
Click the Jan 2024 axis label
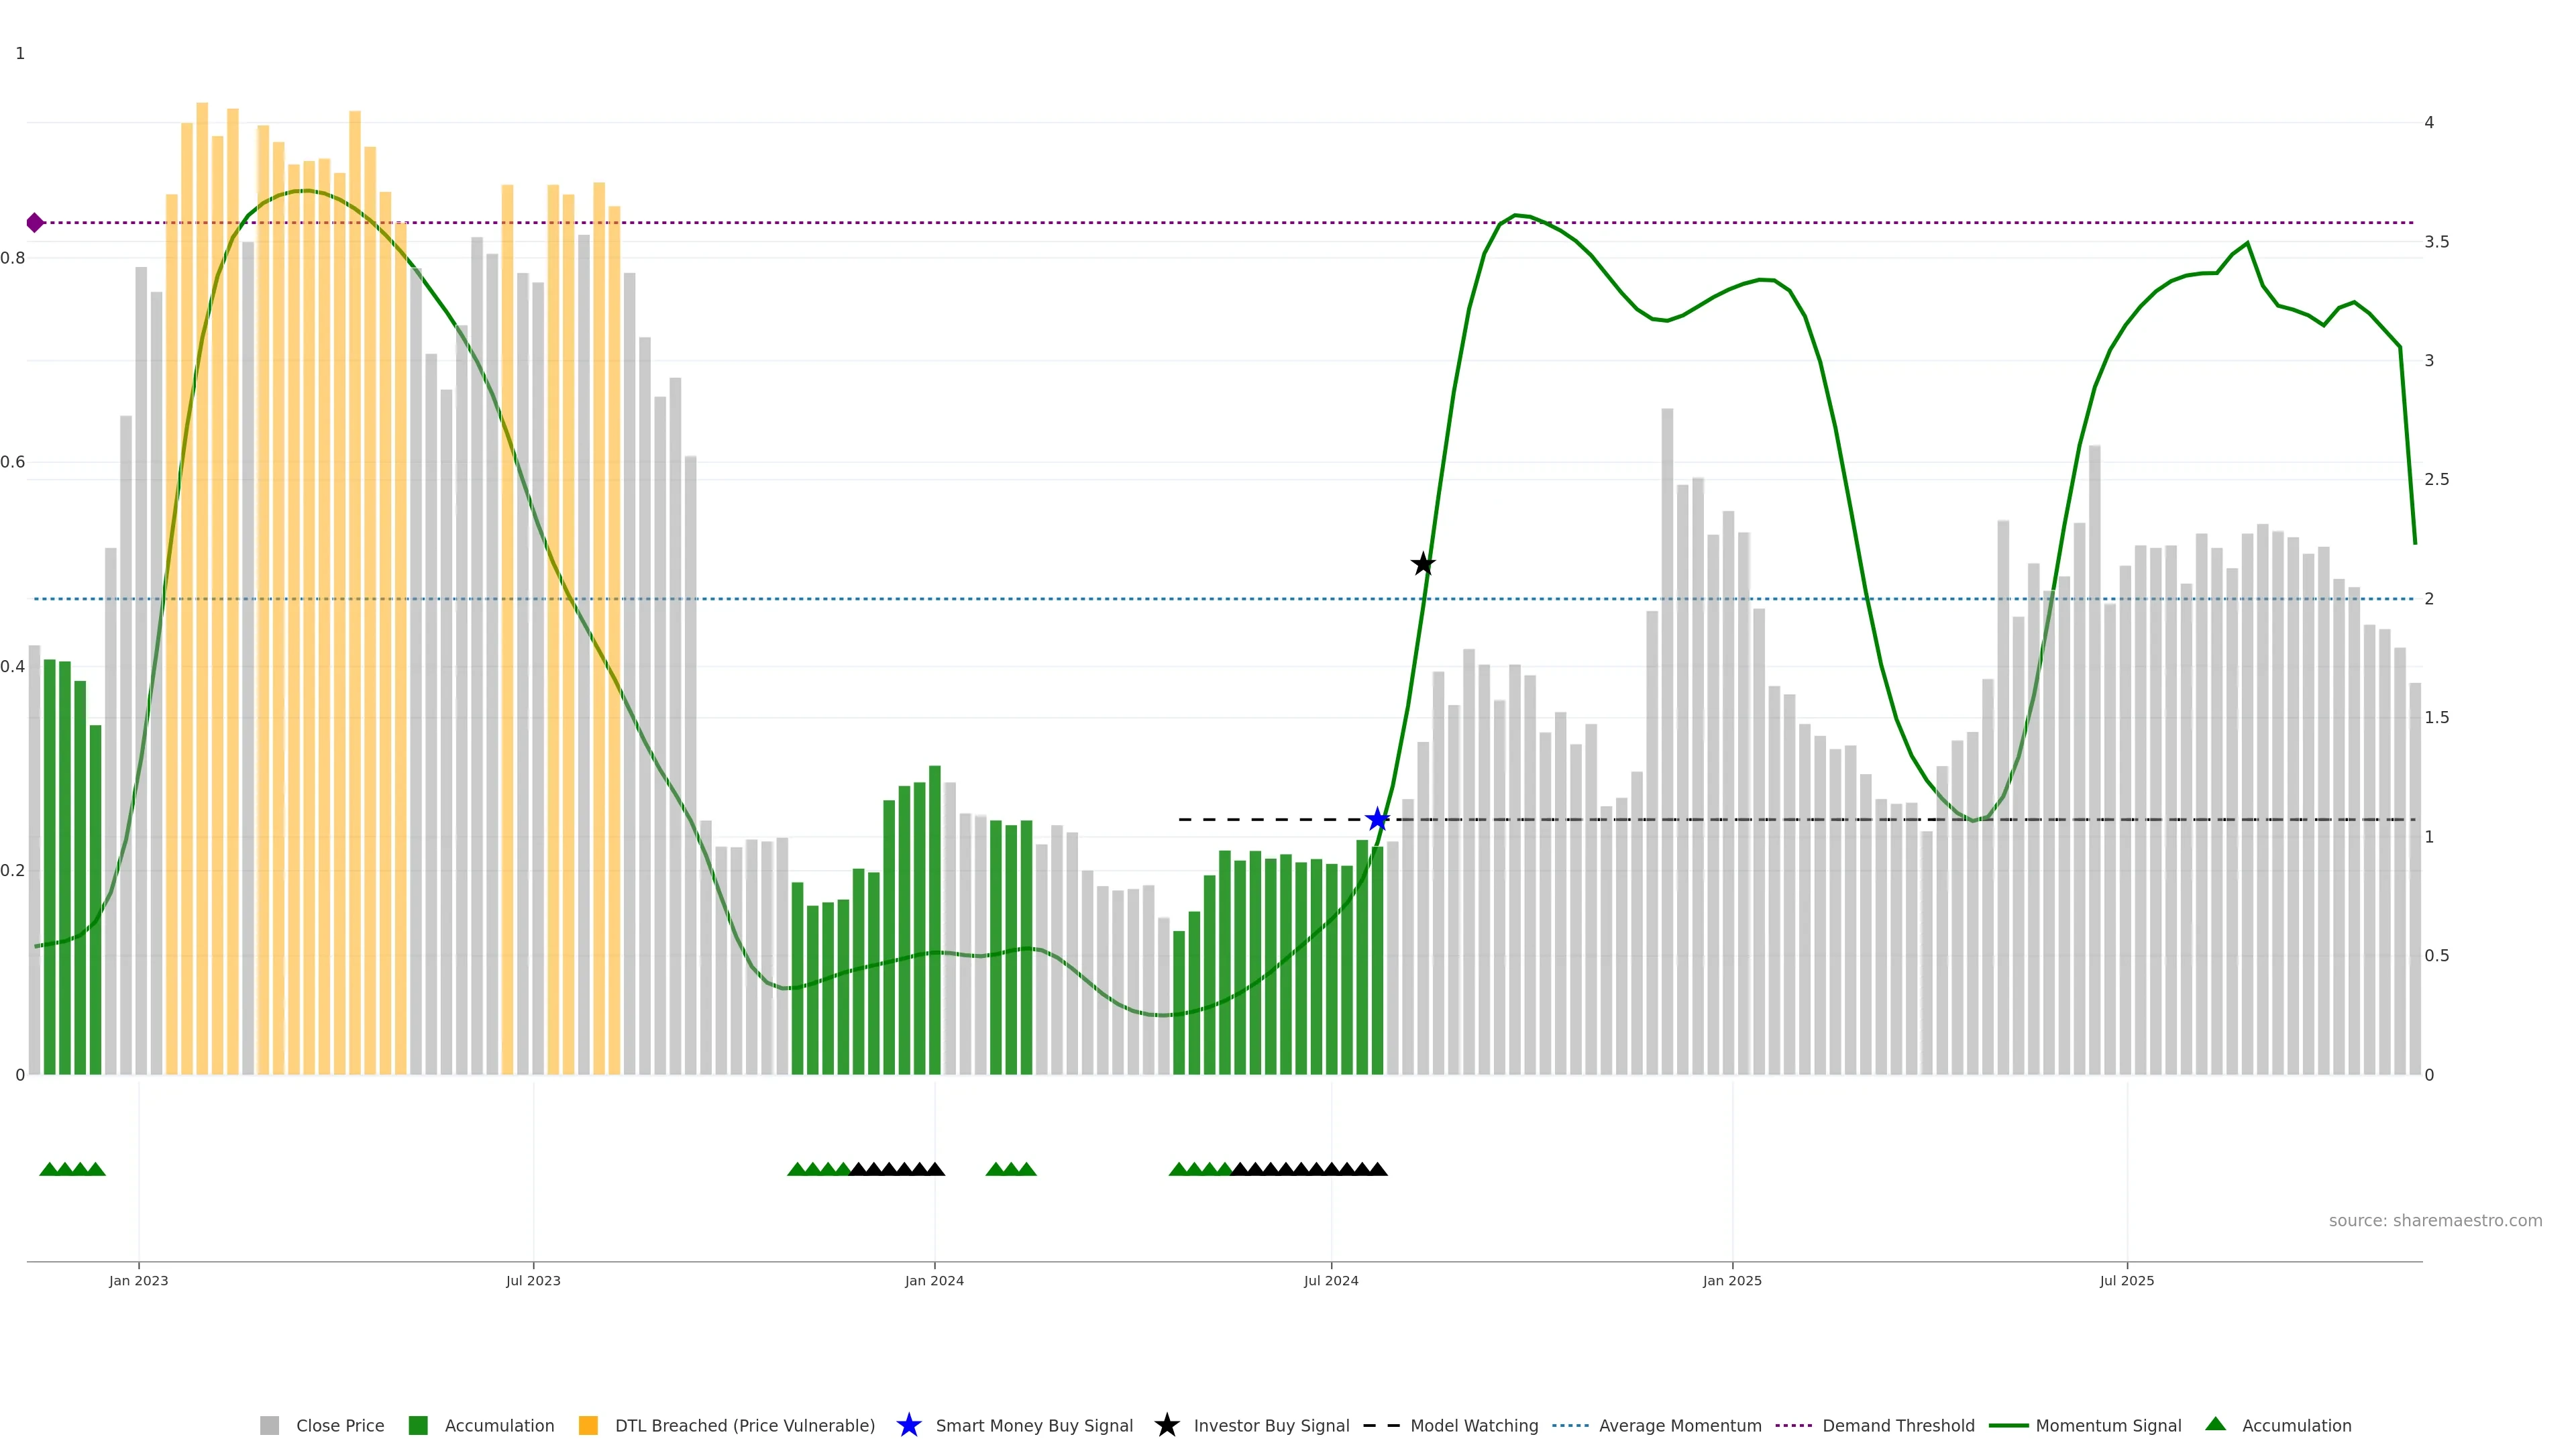pos(934,1280)
